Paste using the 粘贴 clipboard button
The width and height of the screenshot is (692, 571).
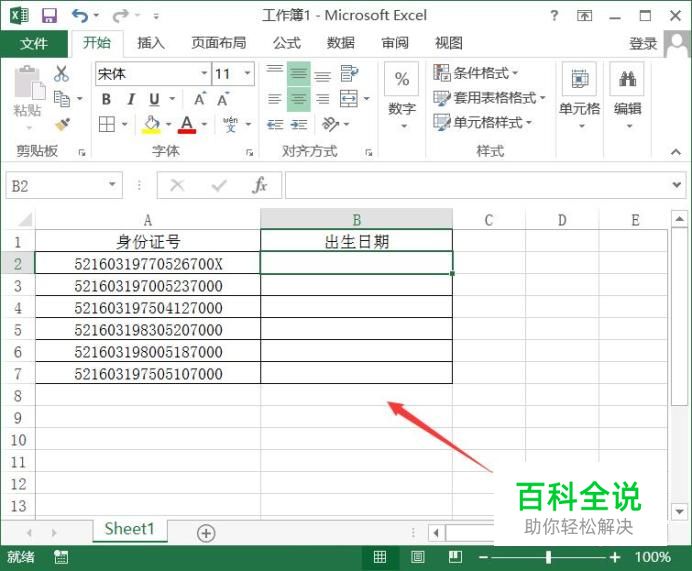coord(28,98)
